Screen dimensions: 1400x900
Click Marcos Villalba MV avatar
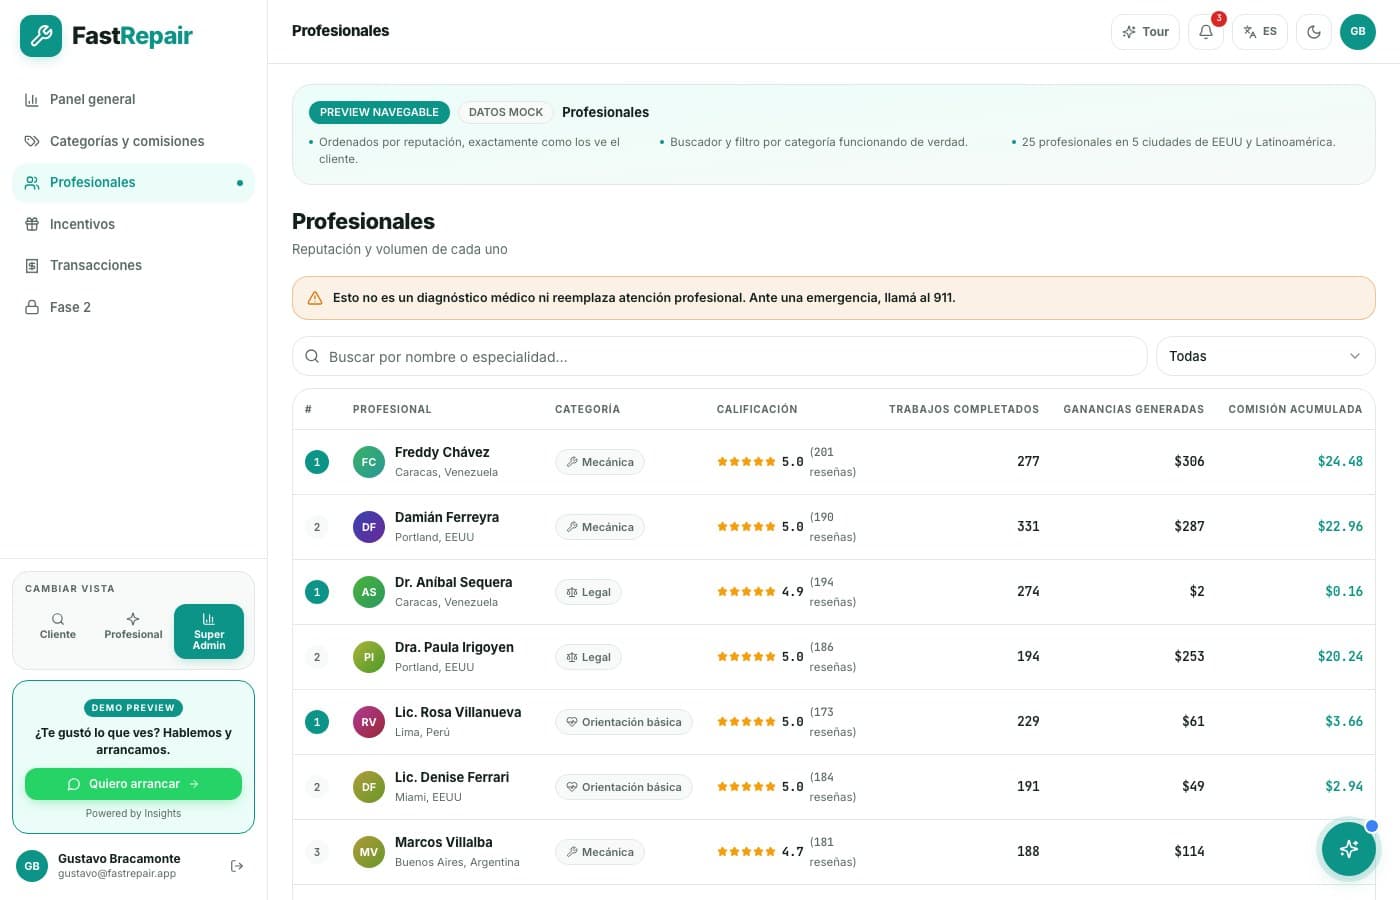[x=369, y=852]
